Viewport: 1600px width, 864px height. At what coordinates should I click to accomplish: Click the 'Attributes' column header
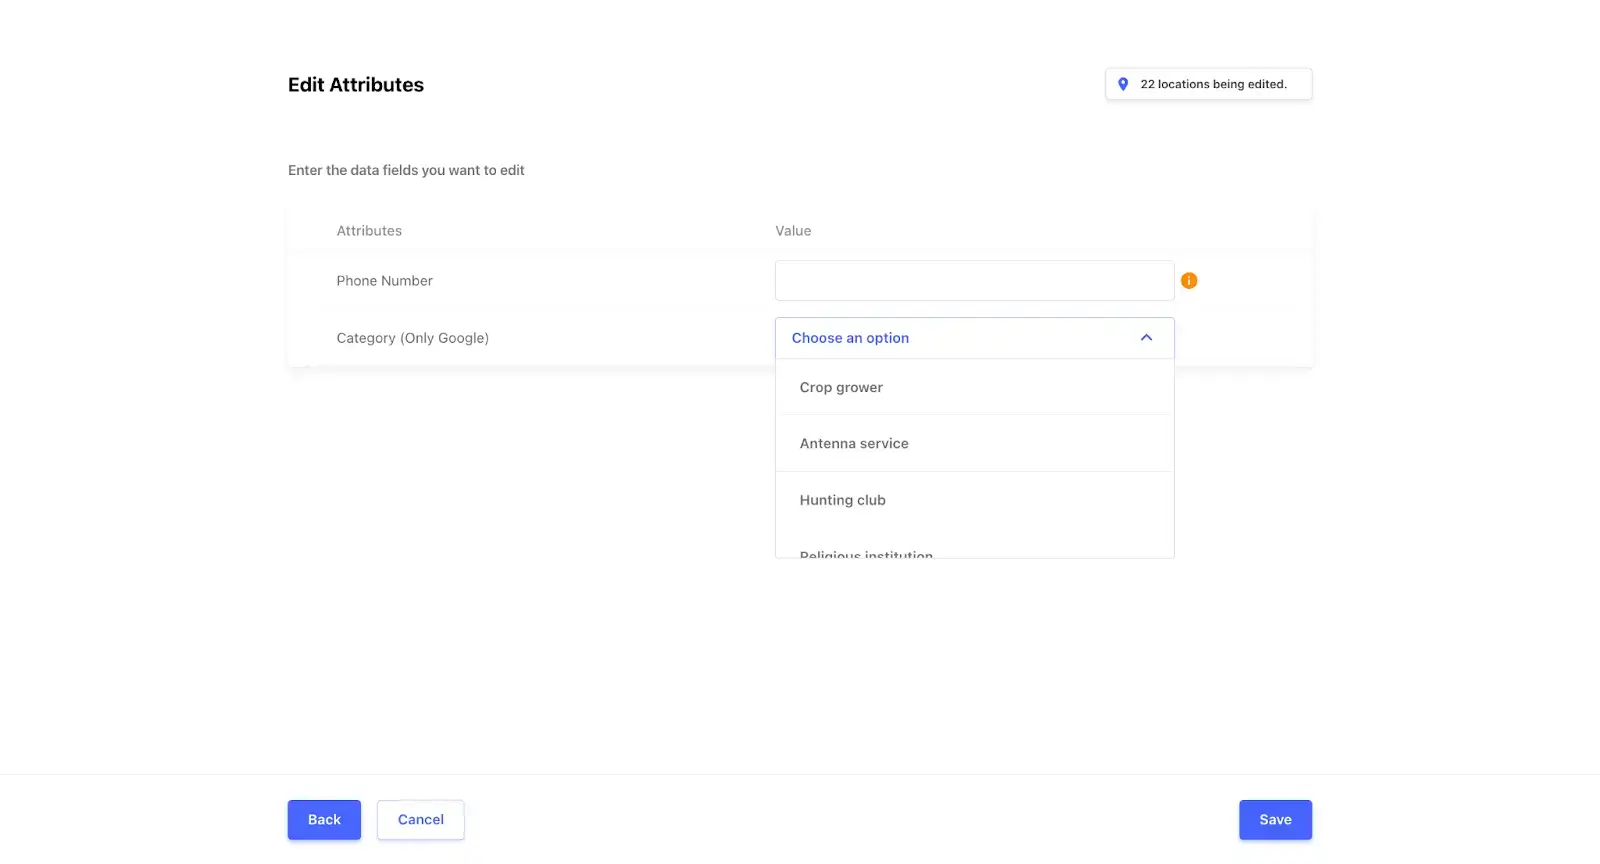[x=369, y=231]
